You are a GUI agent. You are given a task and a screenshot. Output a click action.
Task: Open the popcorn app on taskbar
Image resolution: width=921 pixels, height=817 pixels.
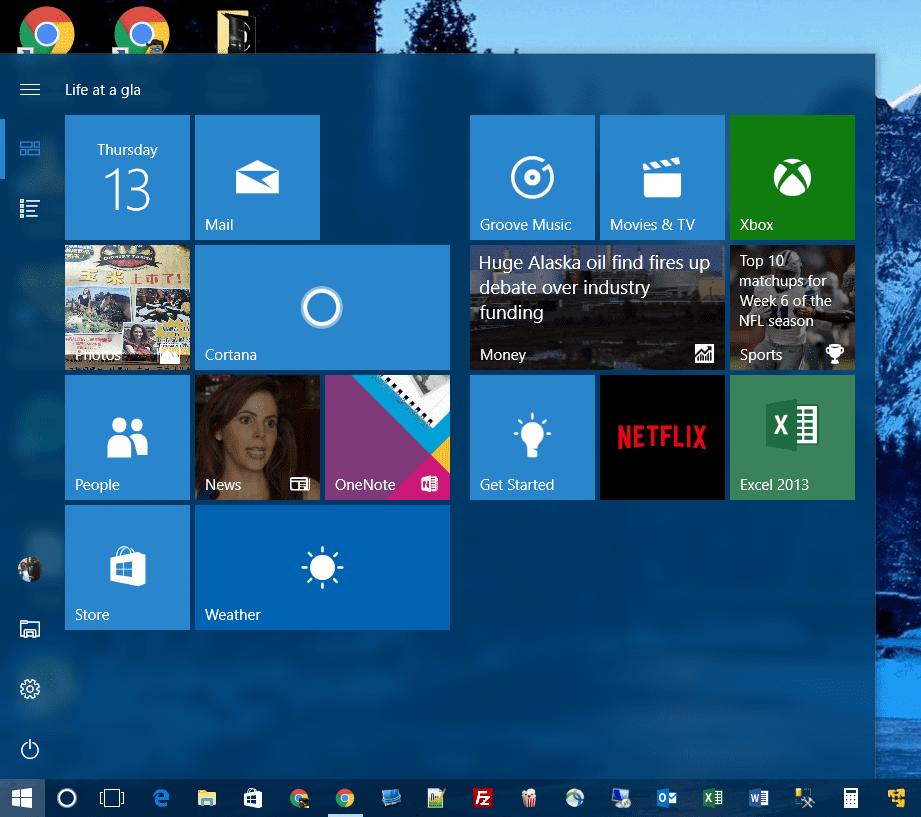coord(529,798)
